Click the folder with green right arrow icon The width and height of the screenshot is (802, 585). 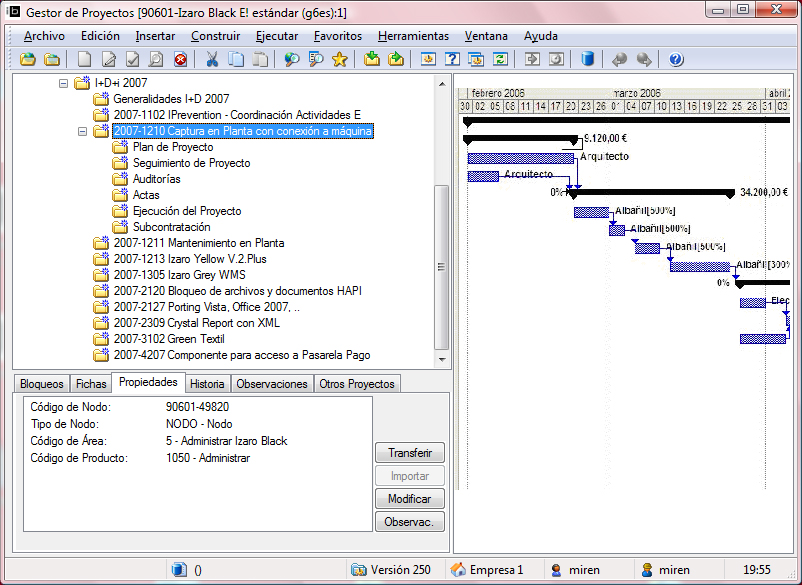click(396, 59)
